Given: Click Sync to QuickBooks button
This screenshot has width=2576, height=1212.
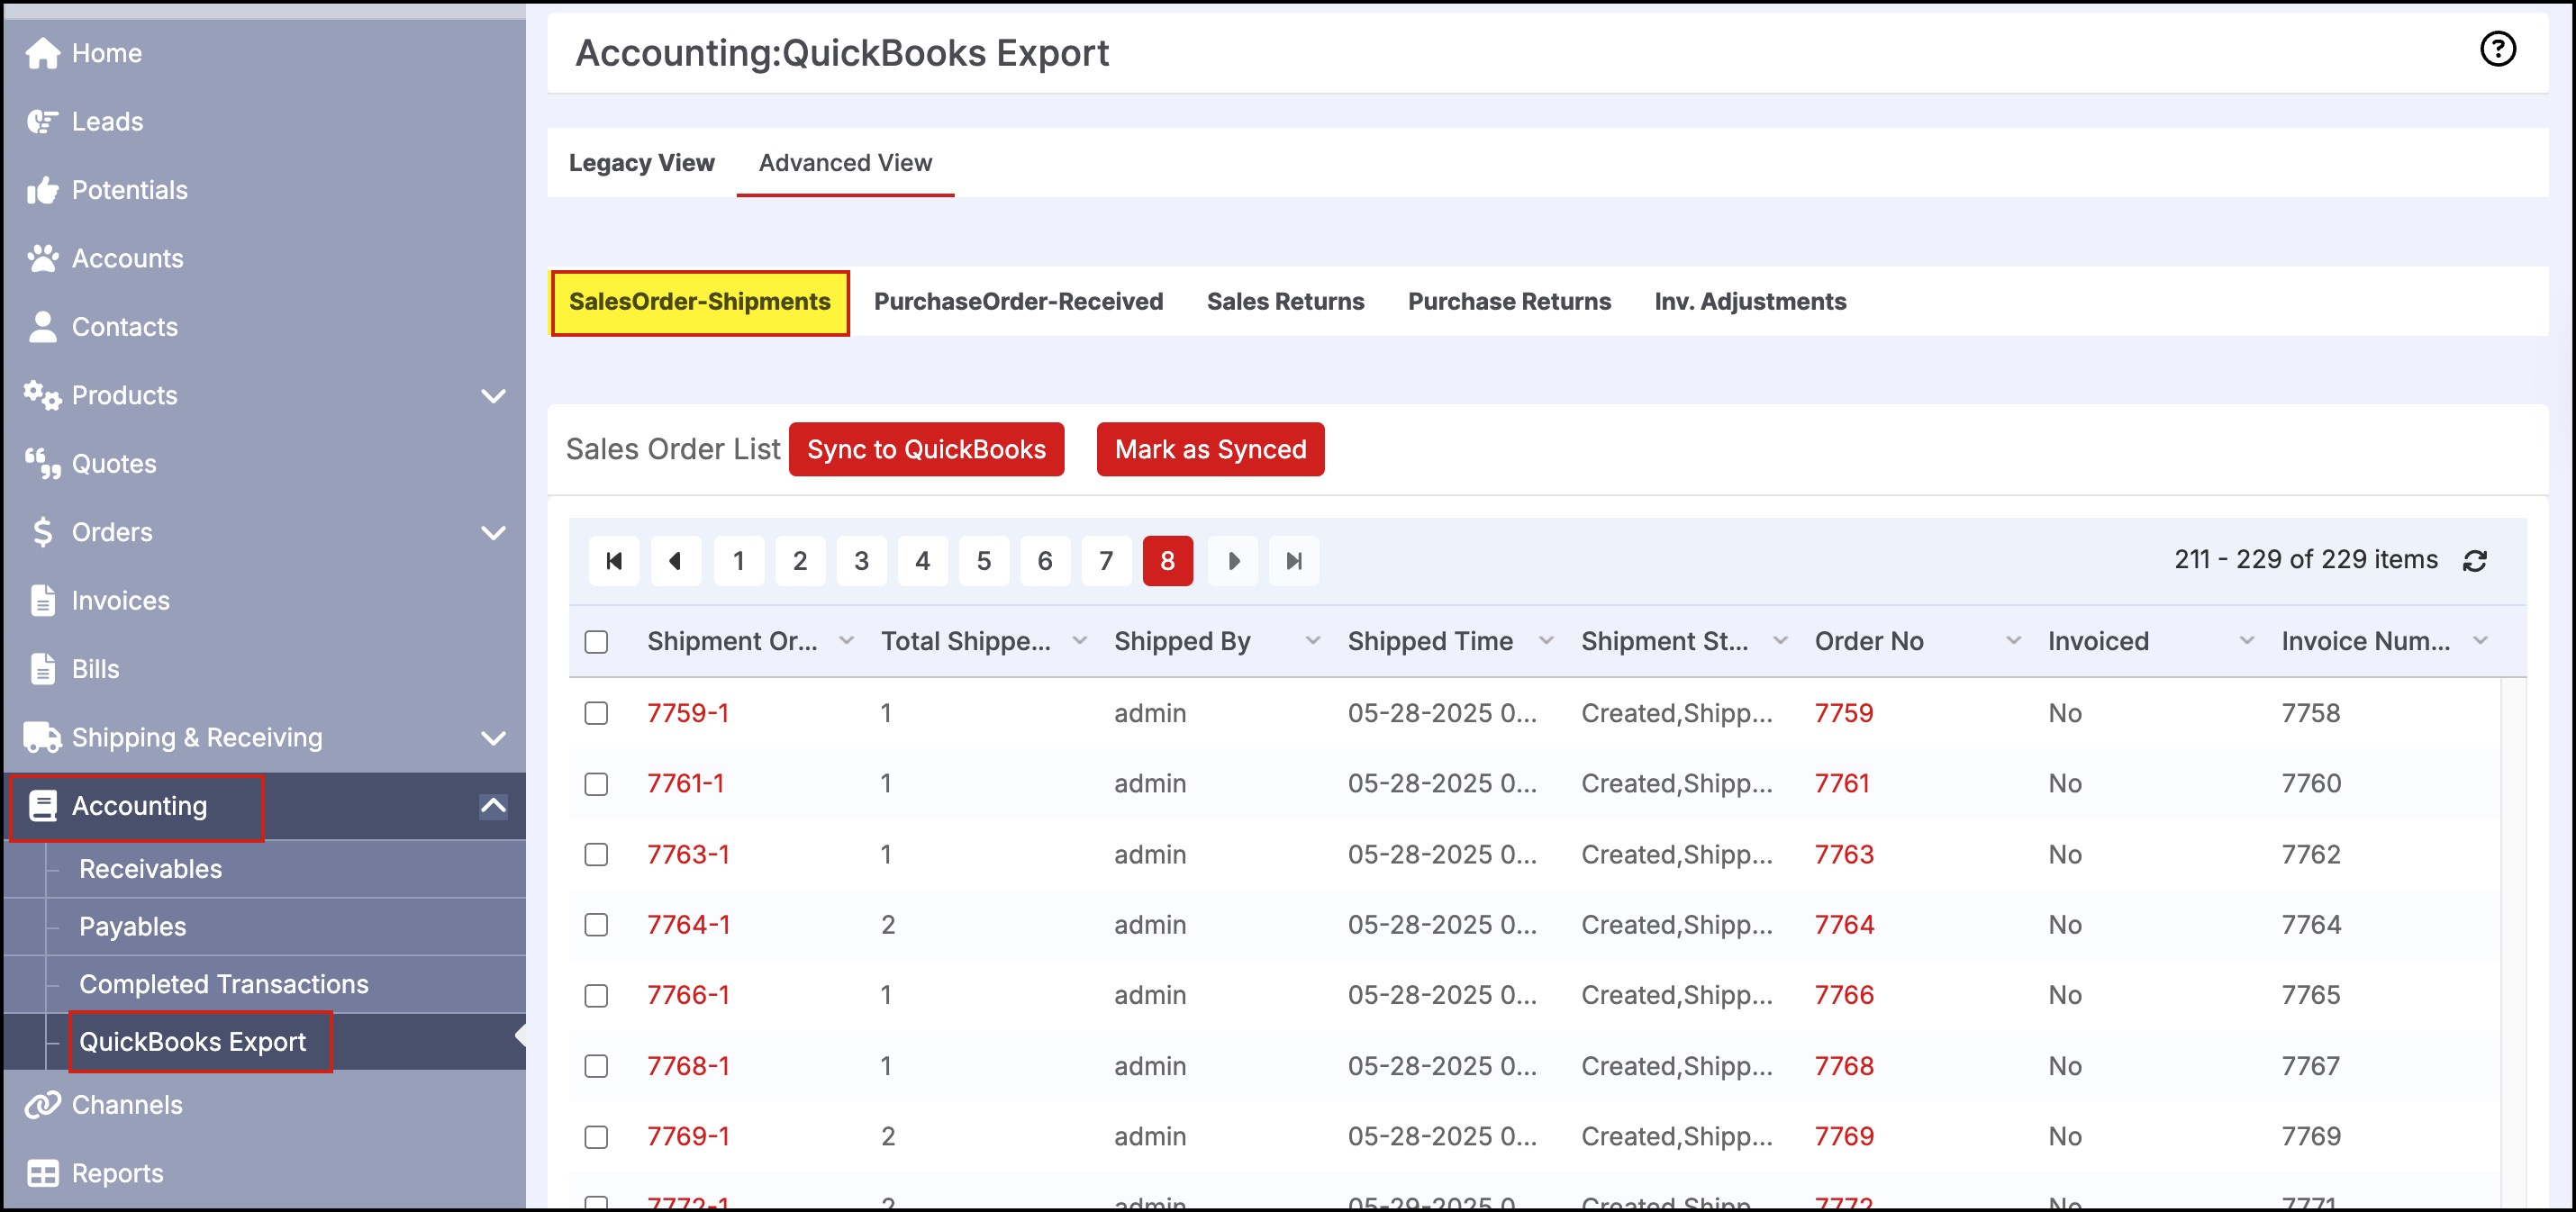Looking at the screenshot, I should point(926,449).
